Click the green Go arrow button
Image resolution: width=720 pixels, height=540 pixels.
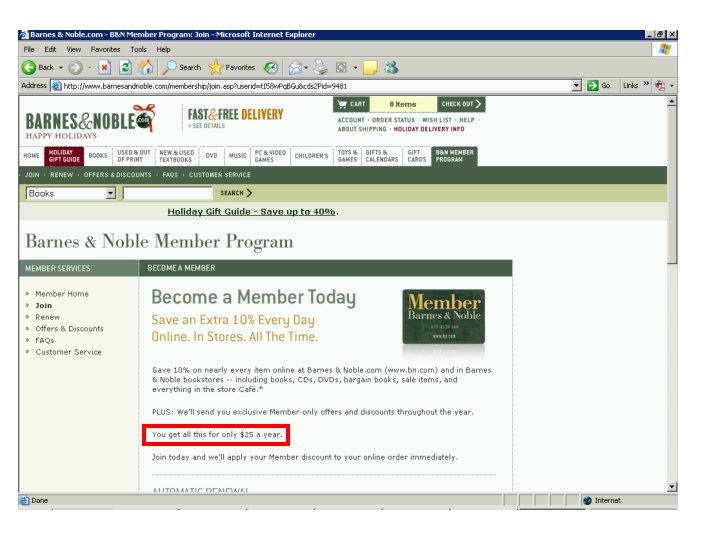click(593, 85)
